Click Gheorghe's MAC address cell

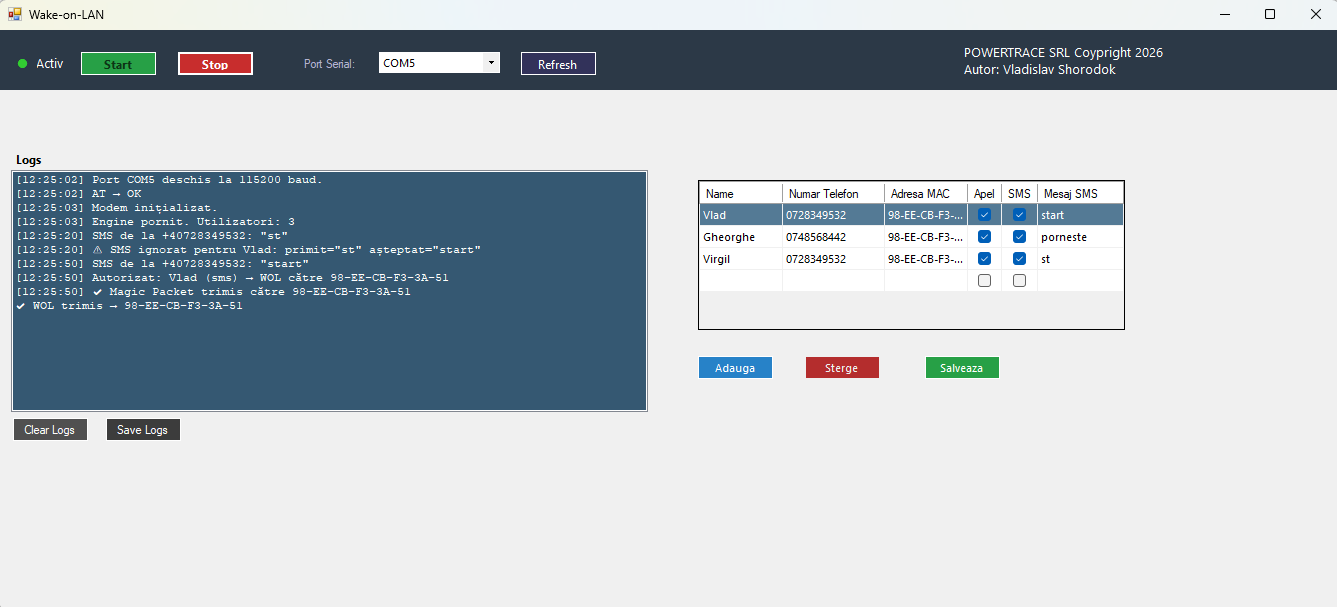pos(926,237)
